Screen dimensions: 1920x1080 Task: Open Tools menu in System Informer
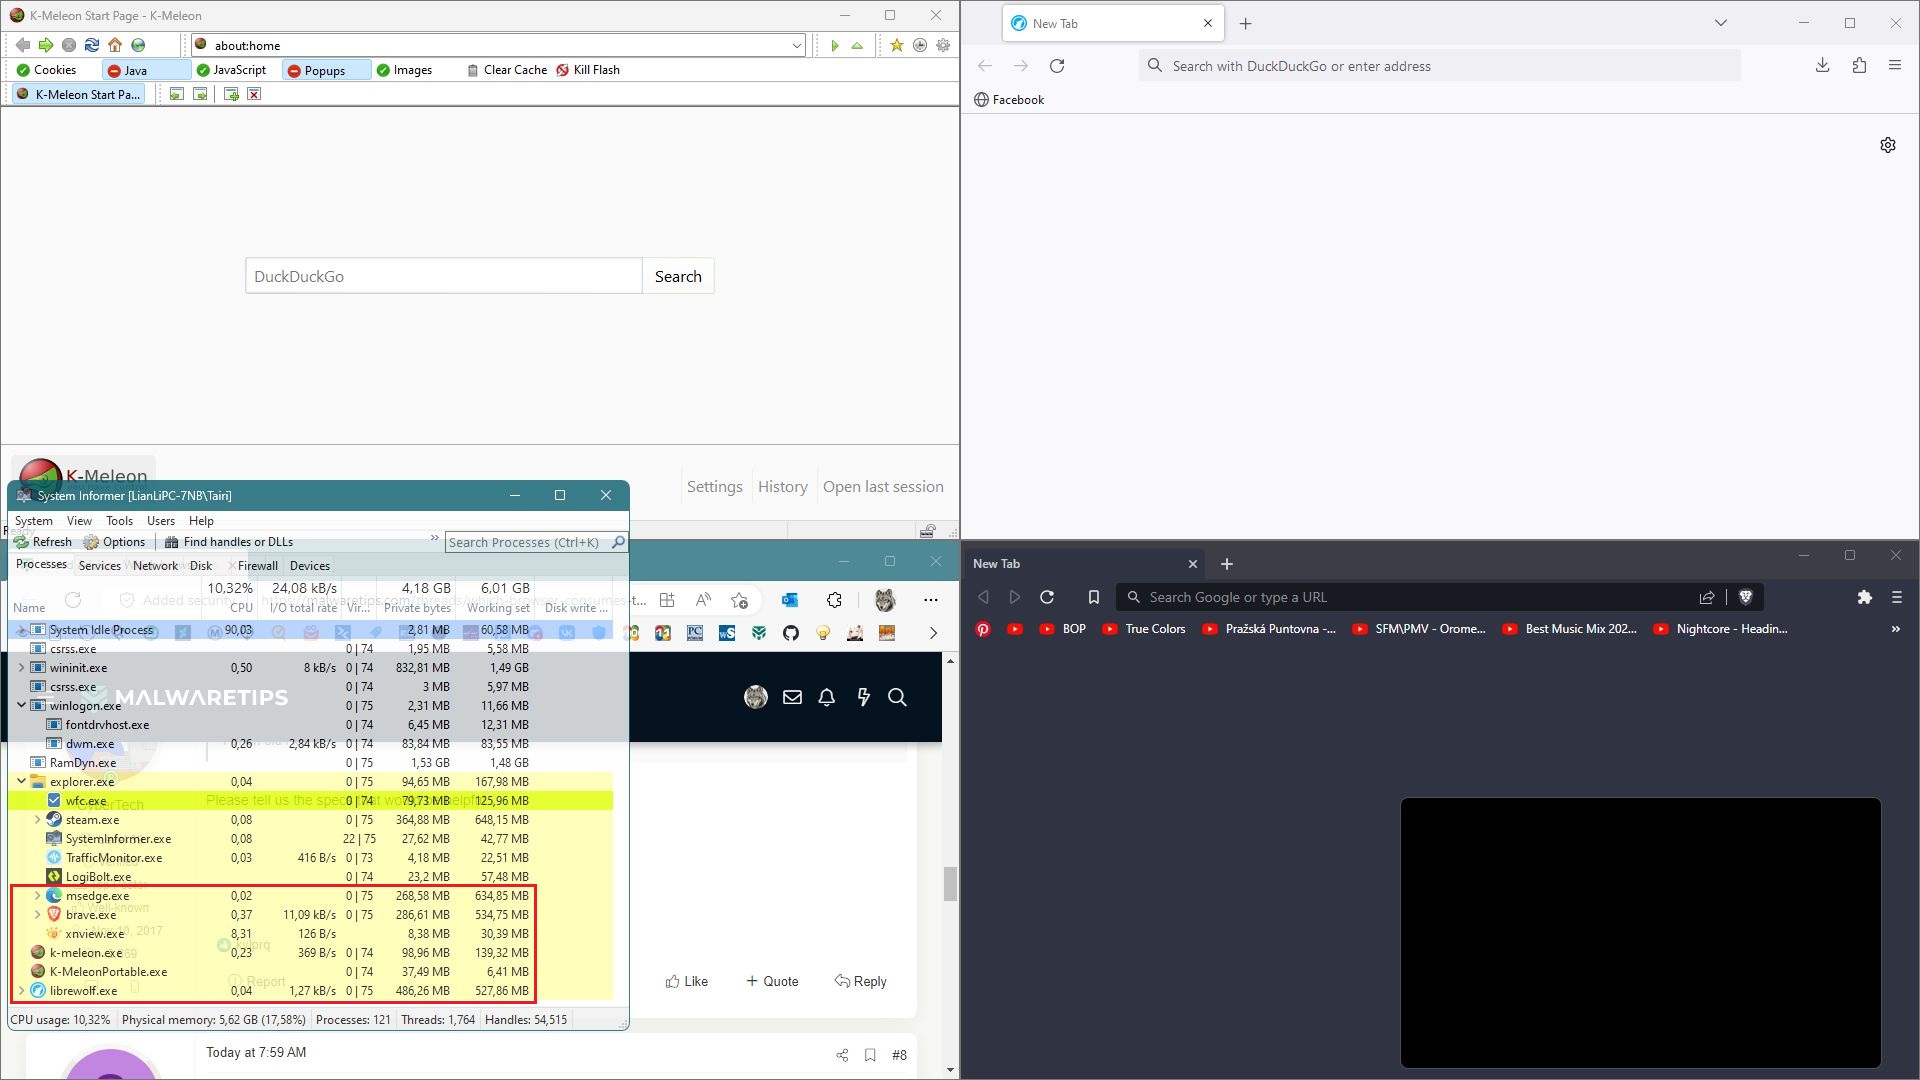[x=119, y=521]
